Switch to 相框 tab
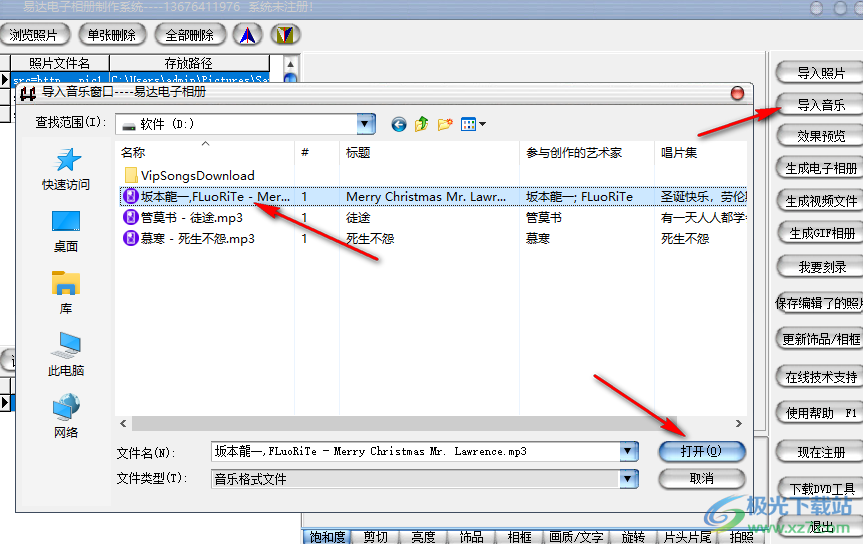The image size is (863, 544). tap(520, 537)
